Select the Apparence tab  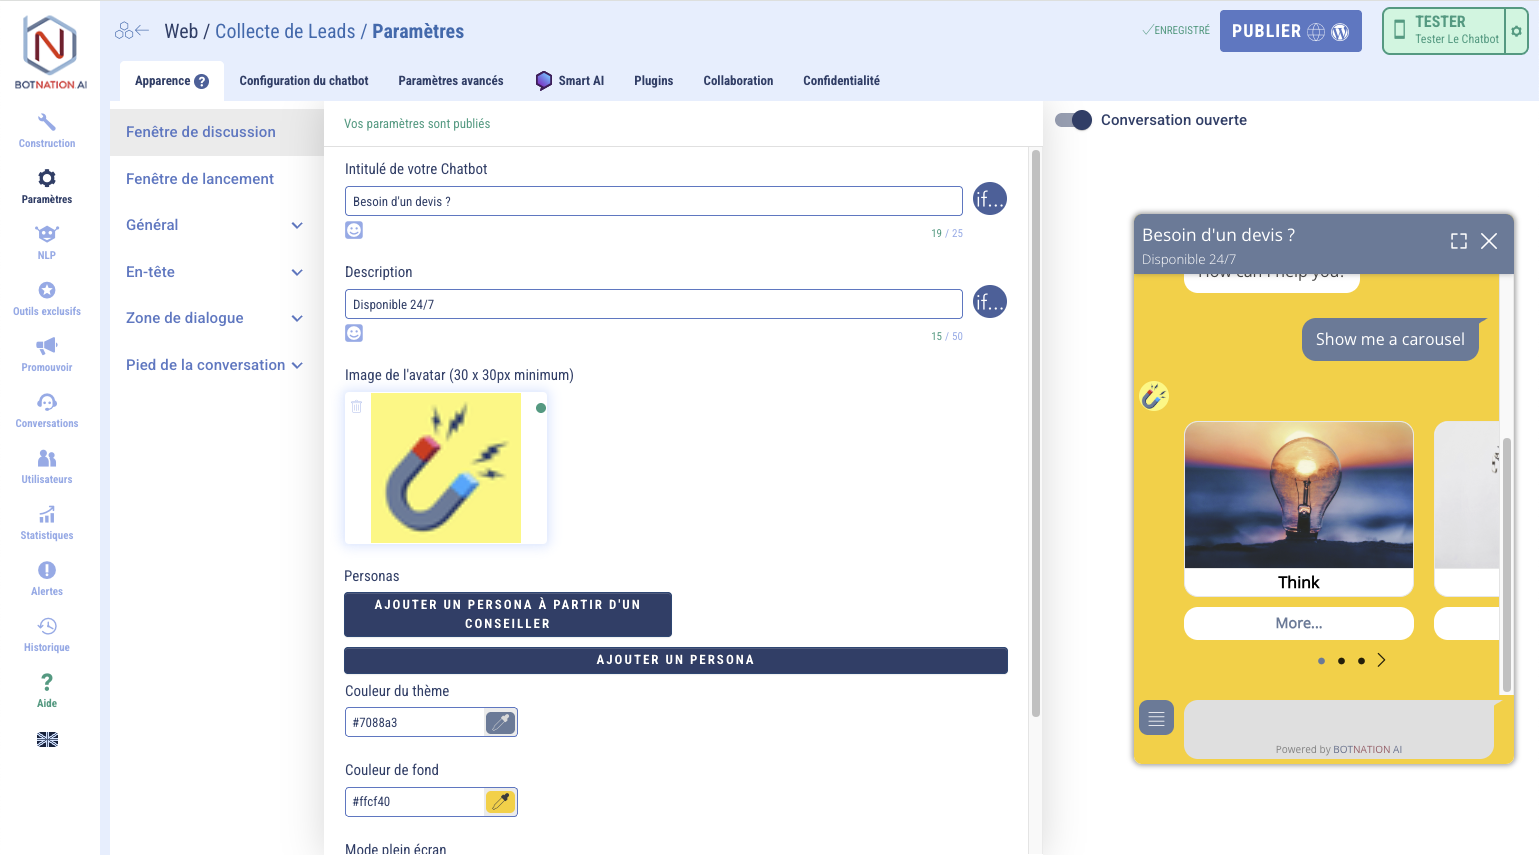click(172, 81)
